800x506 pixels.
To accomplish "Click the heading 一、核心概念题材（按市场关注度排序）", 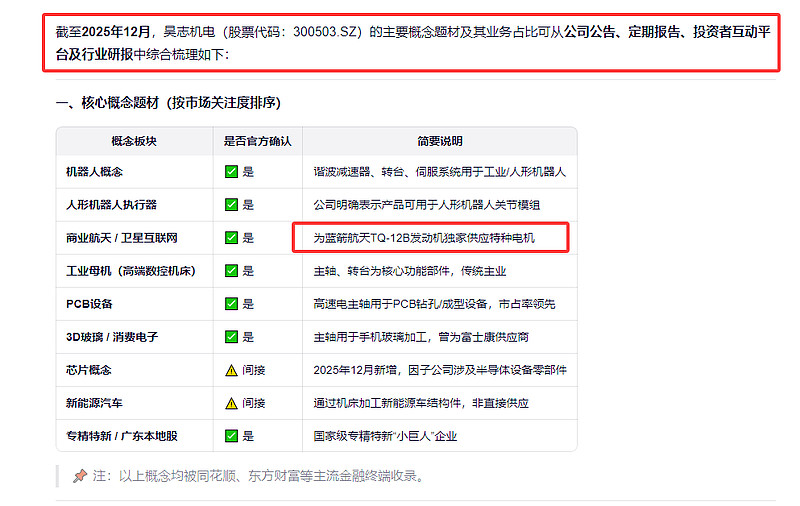I will (168, 103).
